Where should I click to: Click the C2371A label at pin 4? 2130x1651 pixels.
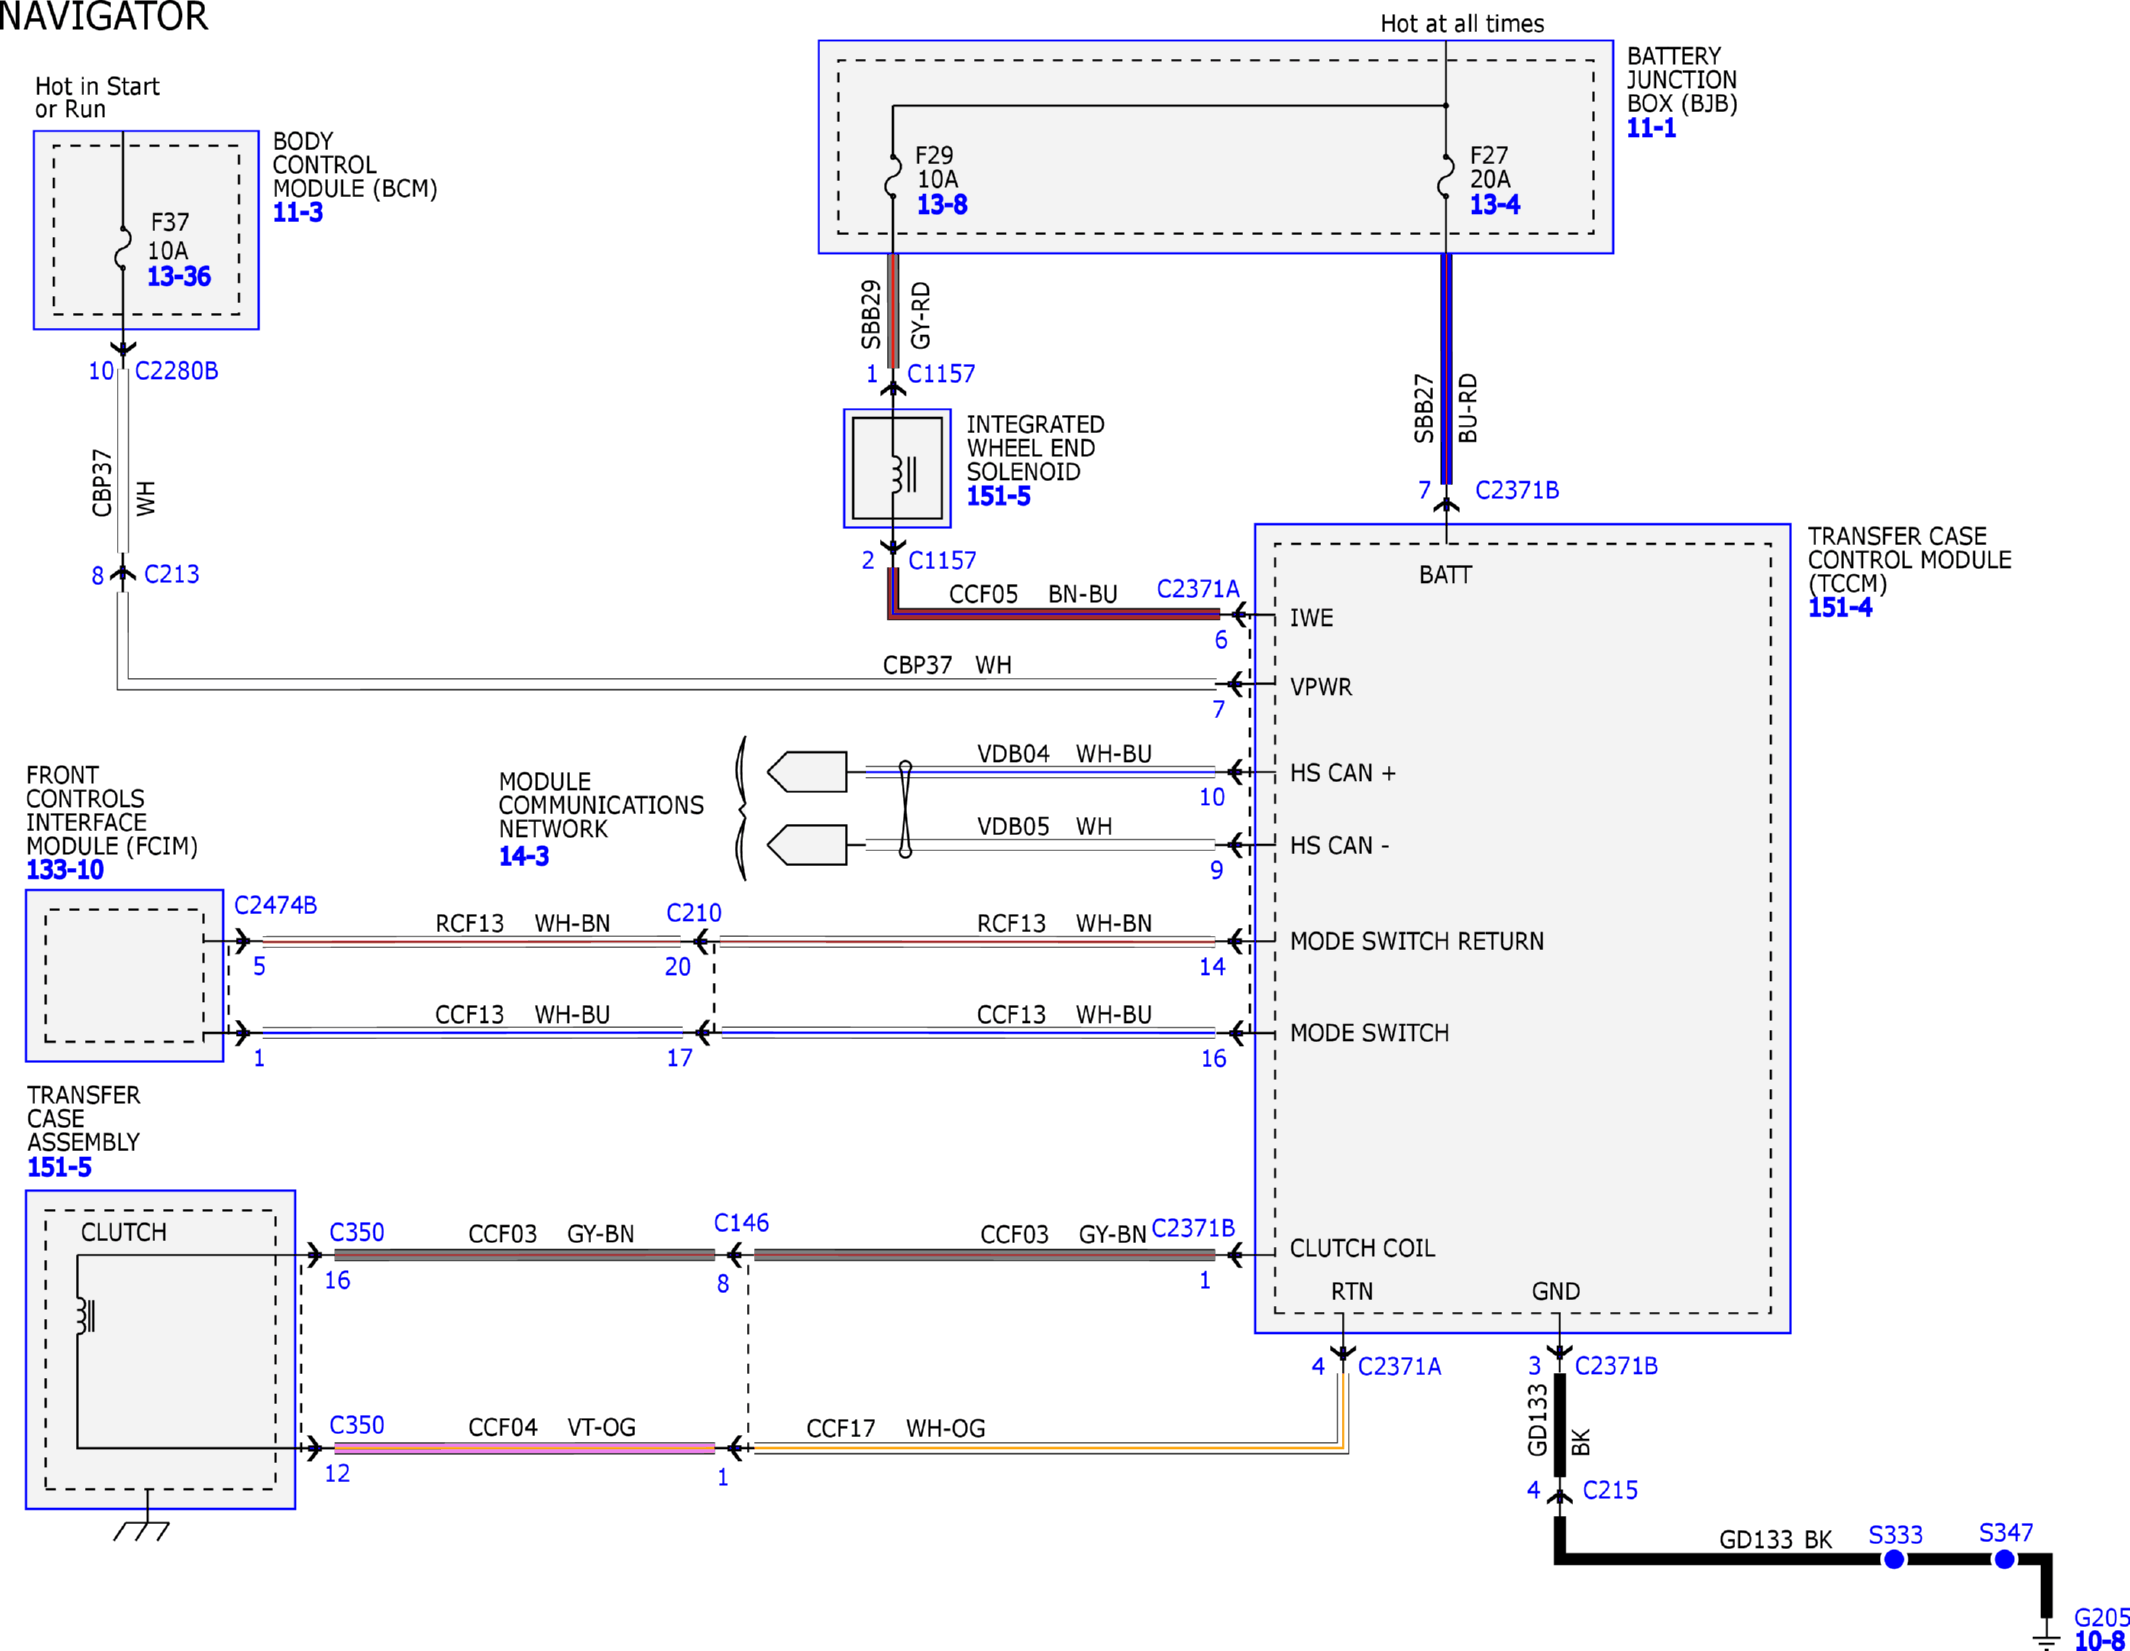click(x=1399, y=1367)
